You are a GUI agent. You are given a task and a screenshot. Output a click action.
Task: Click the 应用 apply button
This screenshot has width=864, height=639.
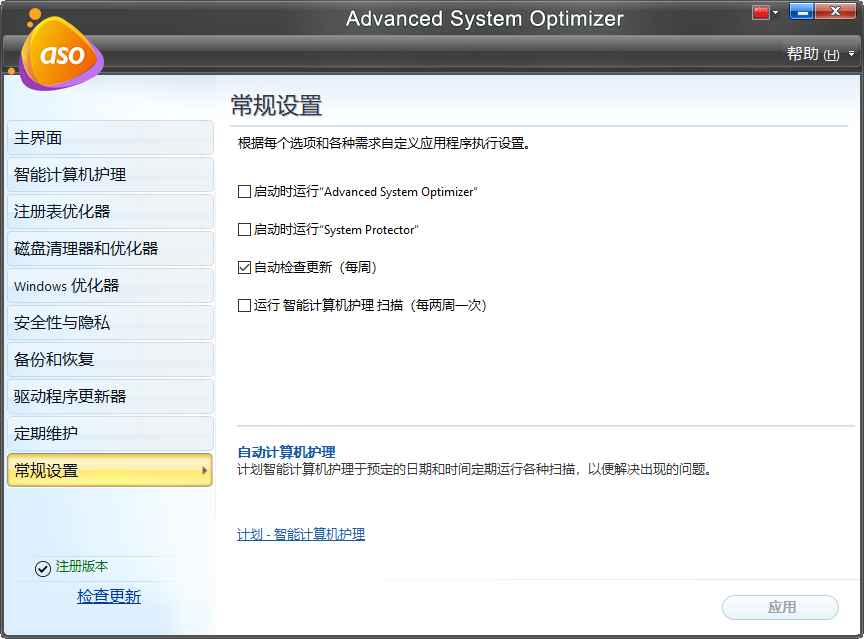780,607
